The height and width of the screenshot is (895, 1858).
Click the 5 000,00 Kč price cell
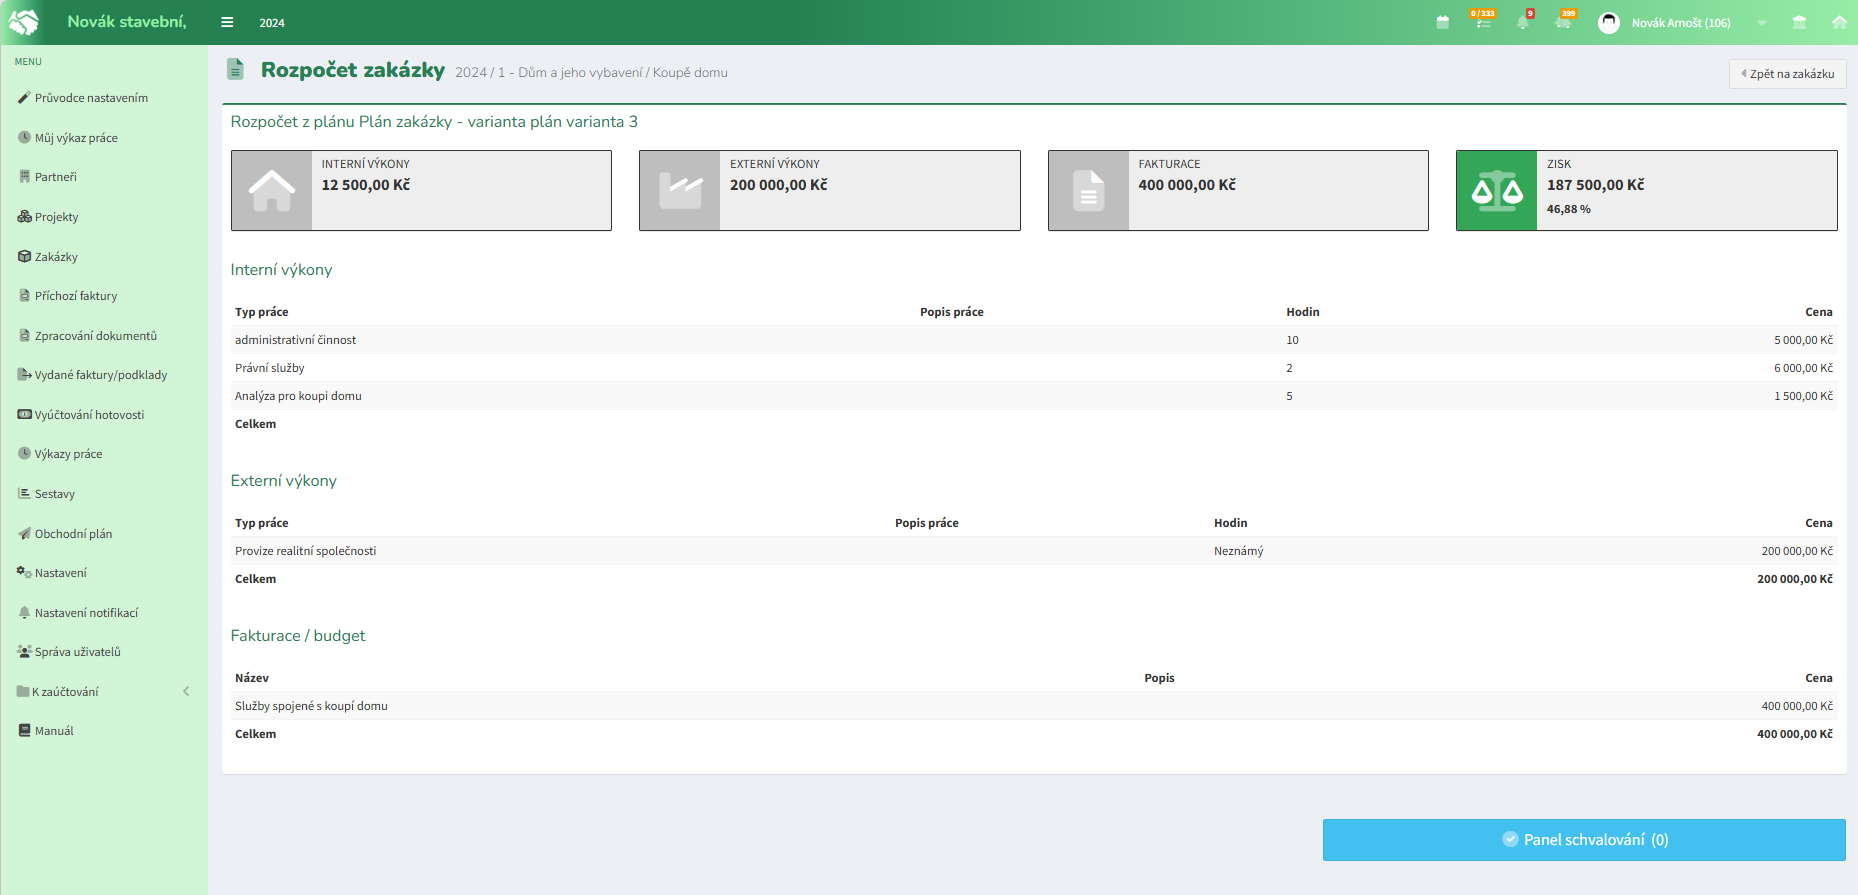click(1803, 340)
